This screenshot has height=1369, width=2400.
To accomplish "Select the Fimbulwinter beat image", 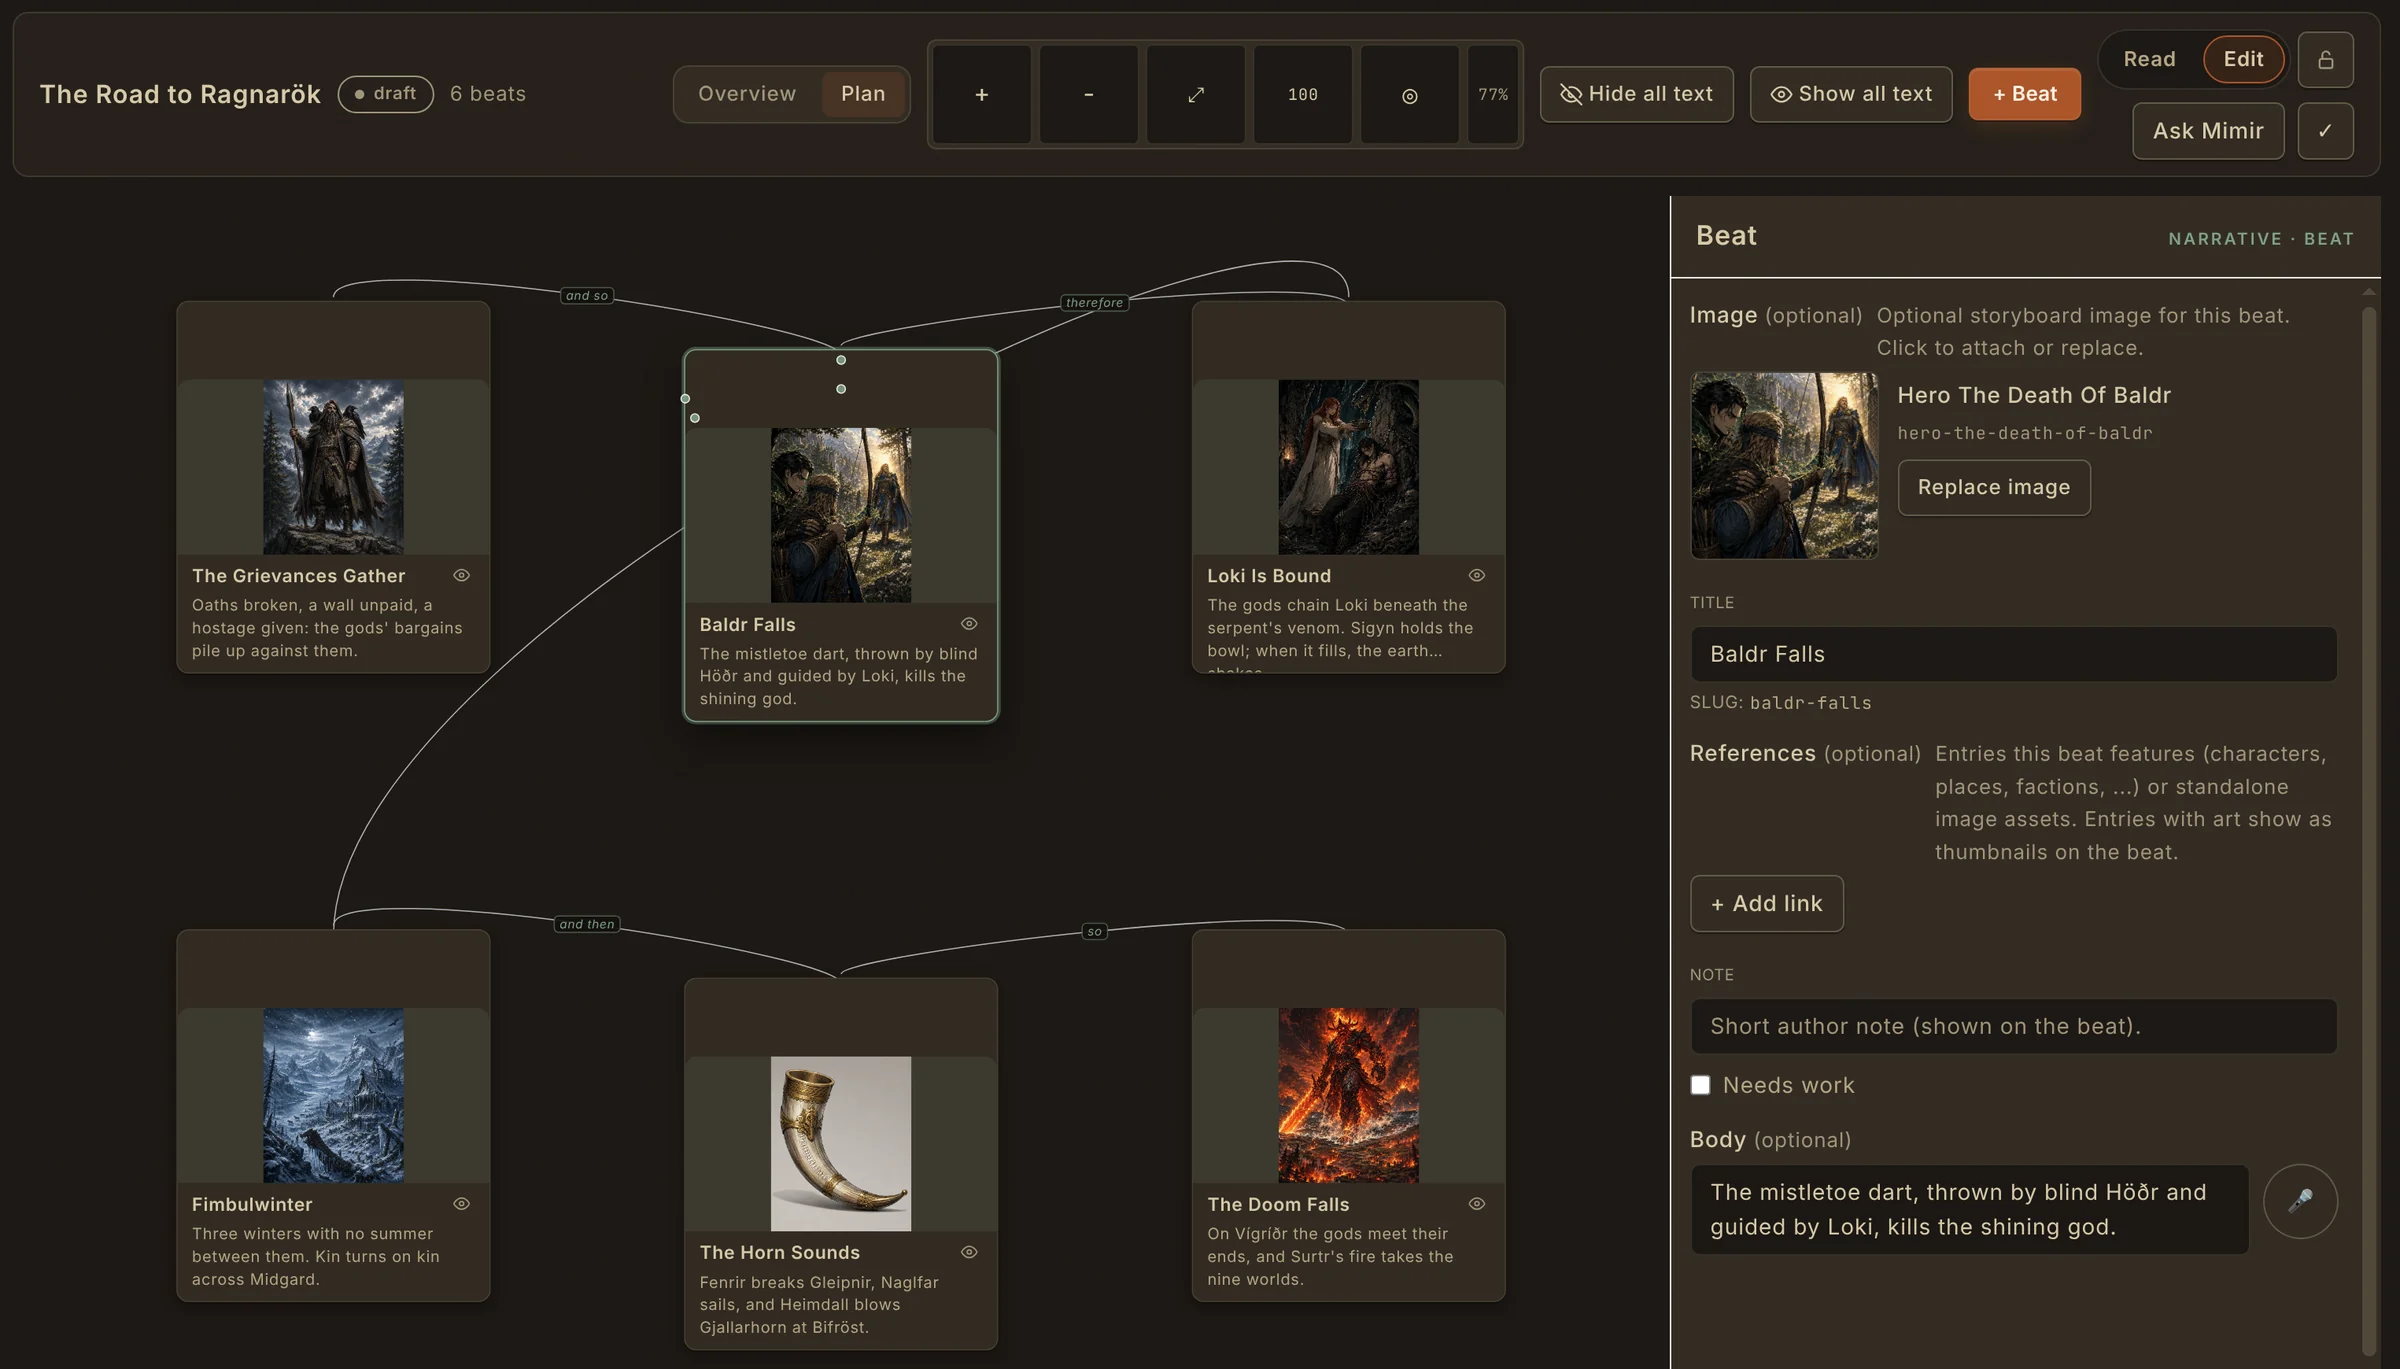I will click(333, 1095).
